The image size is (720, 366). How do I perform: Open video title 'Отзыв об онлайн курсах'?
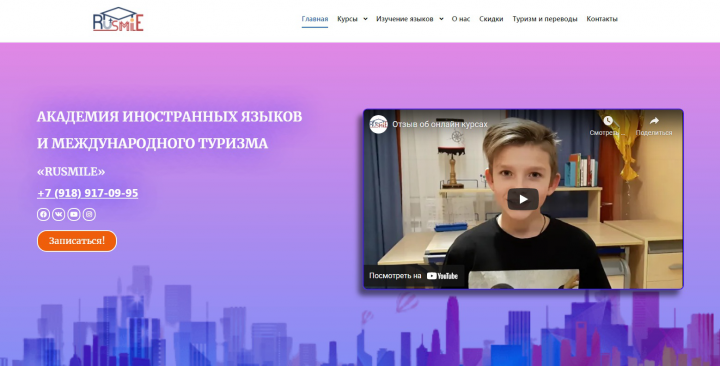click(439, 124)
